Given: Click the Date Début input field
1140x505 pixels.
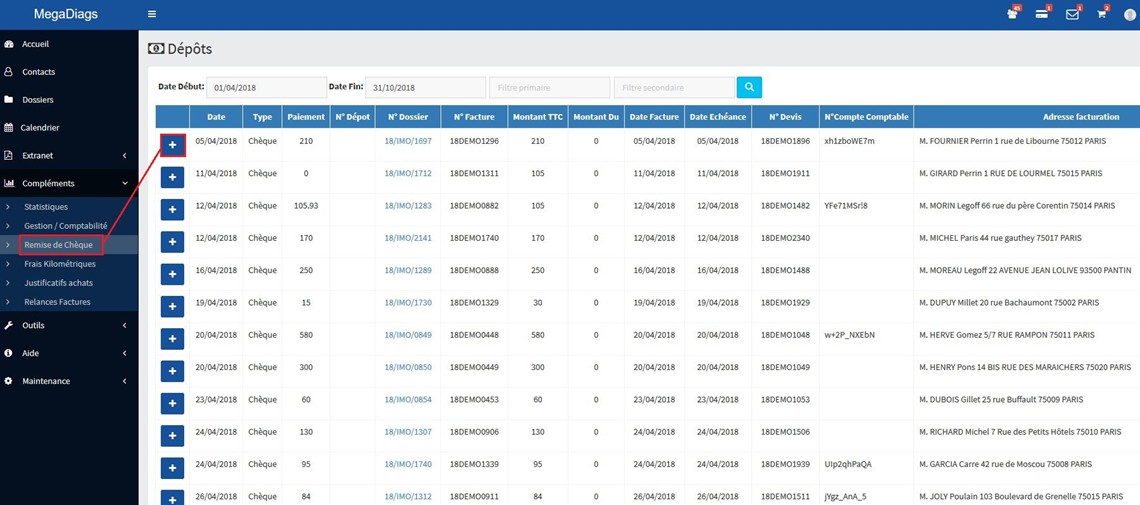Looking at the screenshot, I should (267, 87).
